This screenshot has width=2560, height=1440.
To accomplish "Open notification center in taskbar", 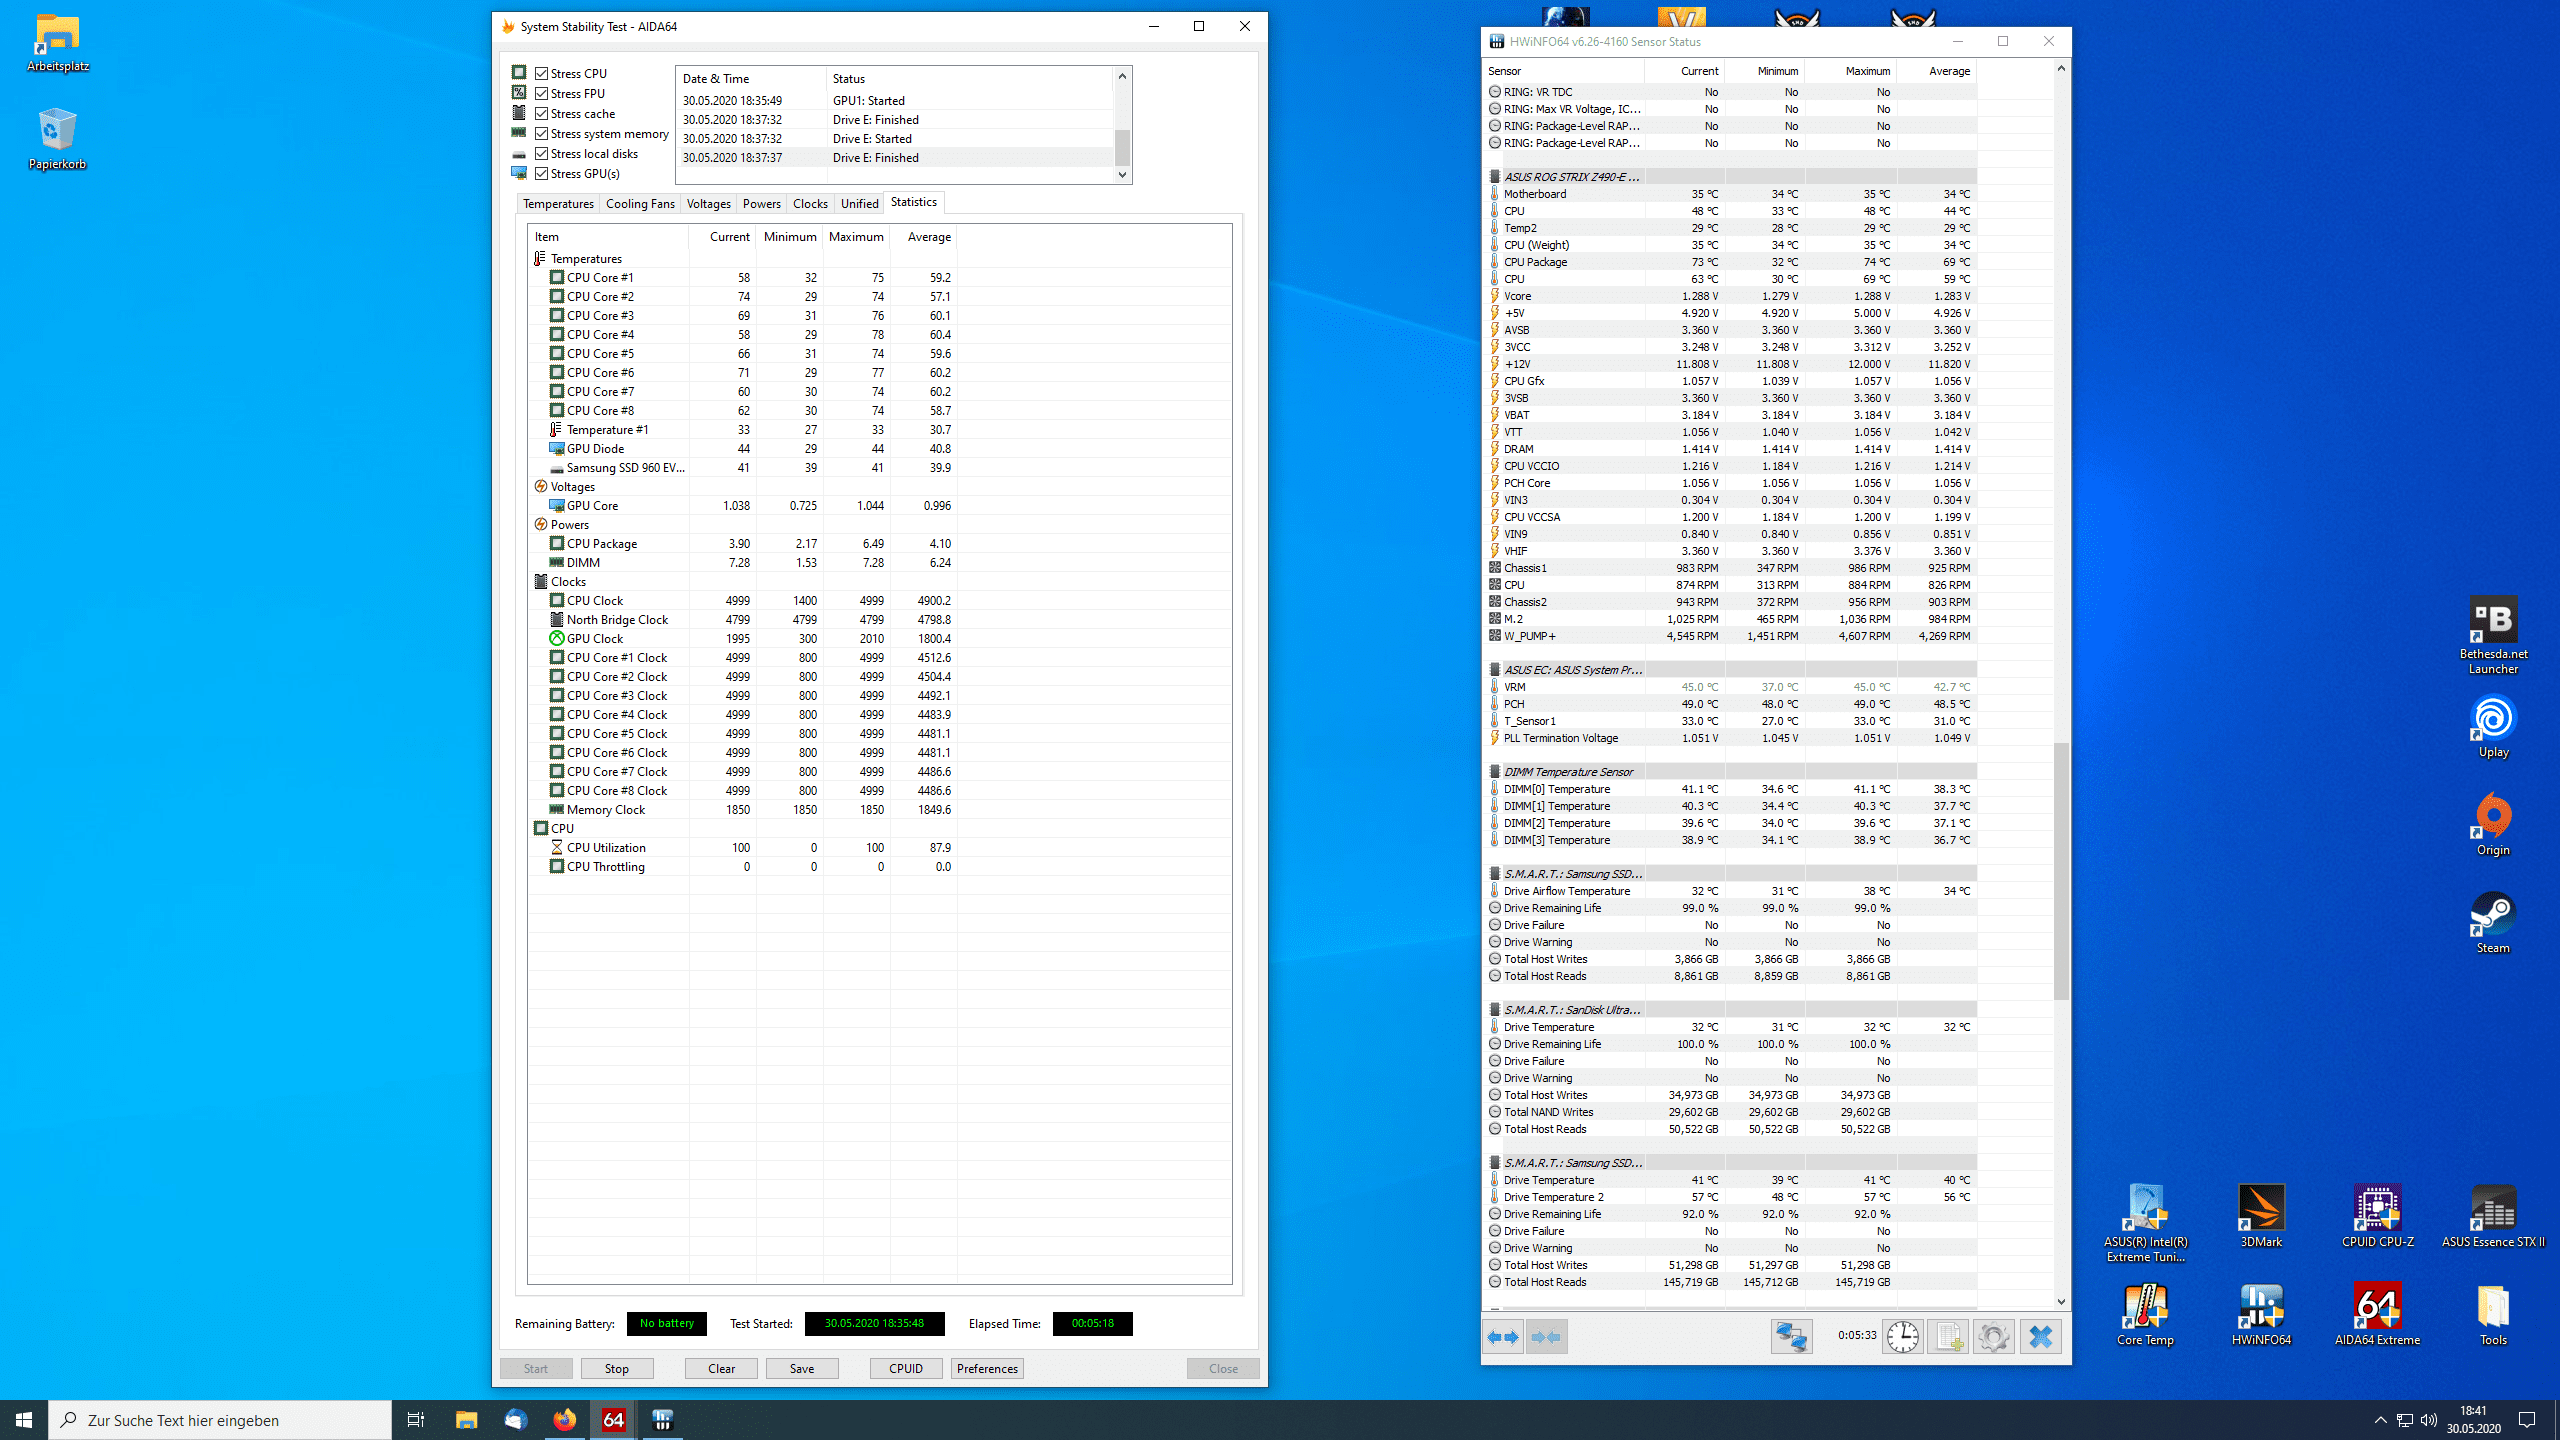I will click(2527, 1419).
